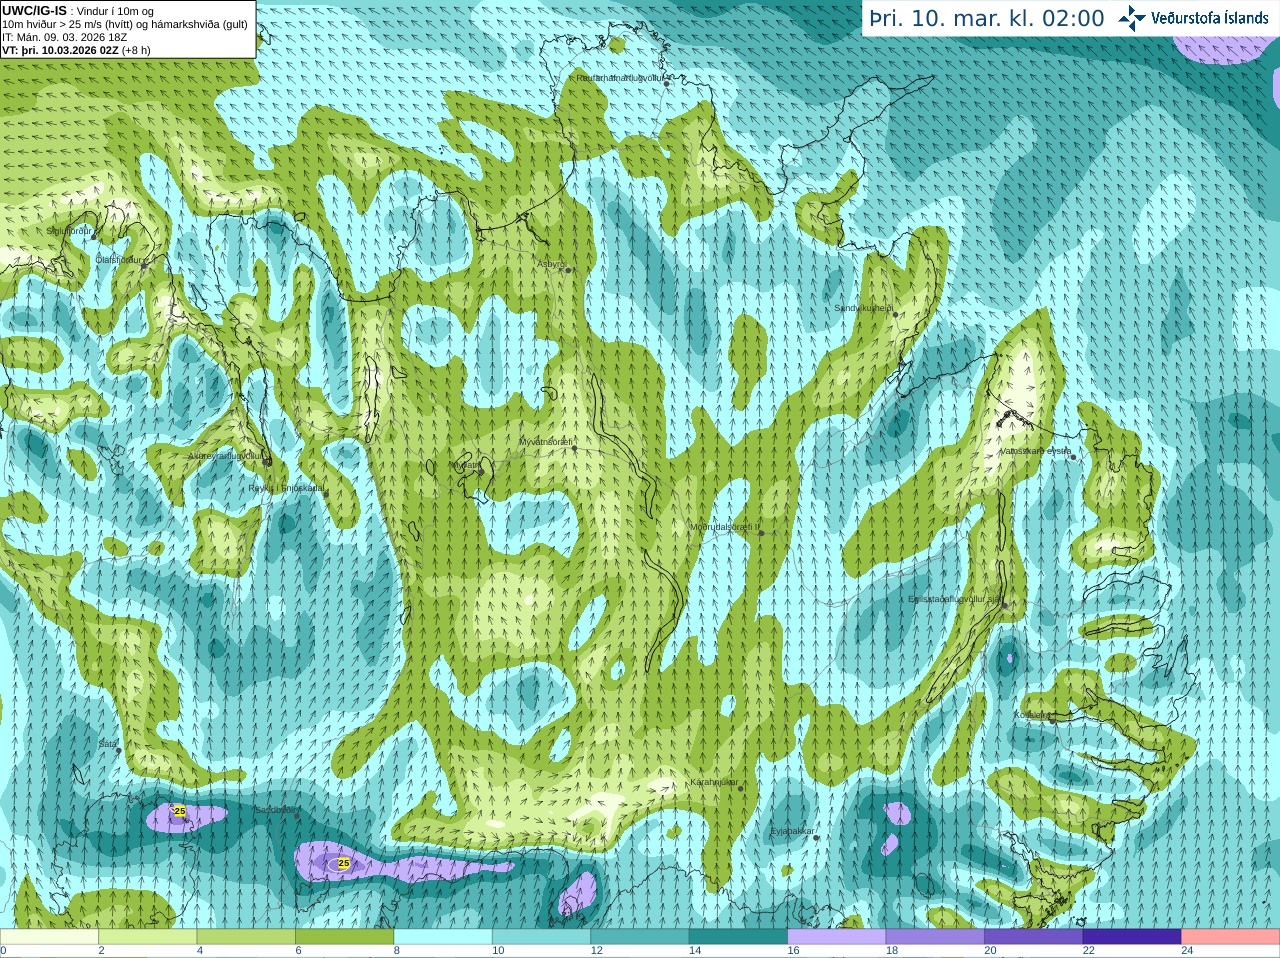Click the Mývatn station dot

pos(481,471)
